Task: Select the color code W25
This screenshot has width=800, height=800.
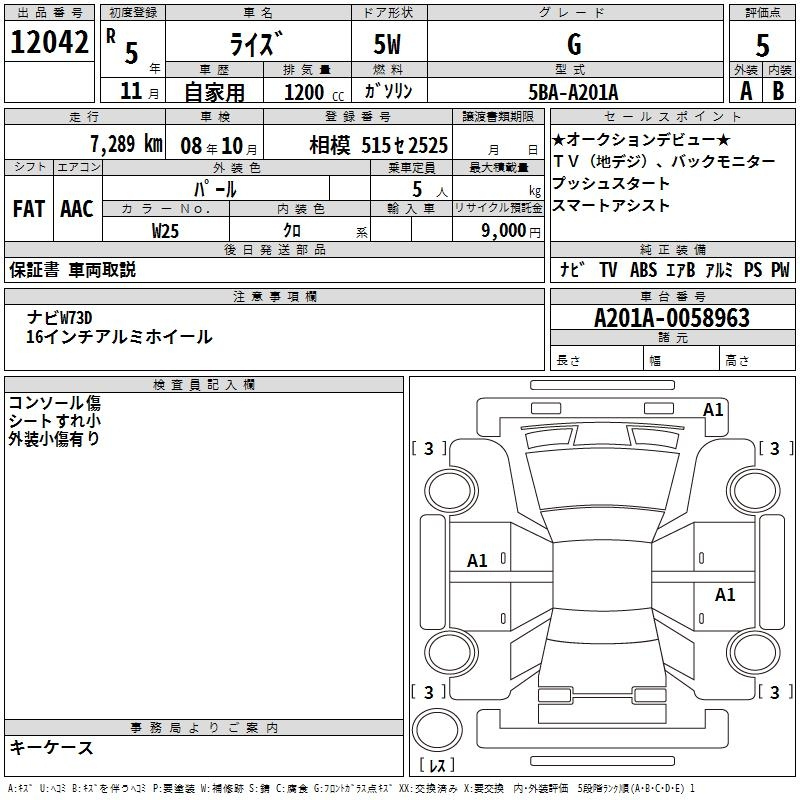Action: (x=166, y=230)
